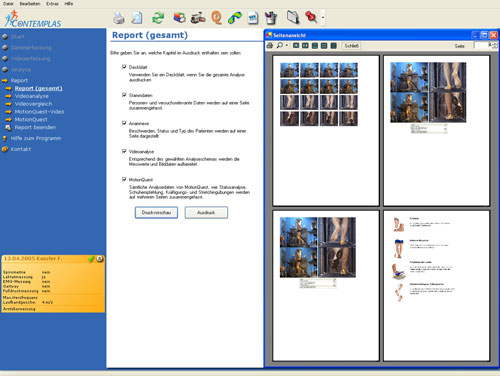Screen dimensions: 500x376
Task: Open print preview magnifier page icon
Action: coord(137,18)
